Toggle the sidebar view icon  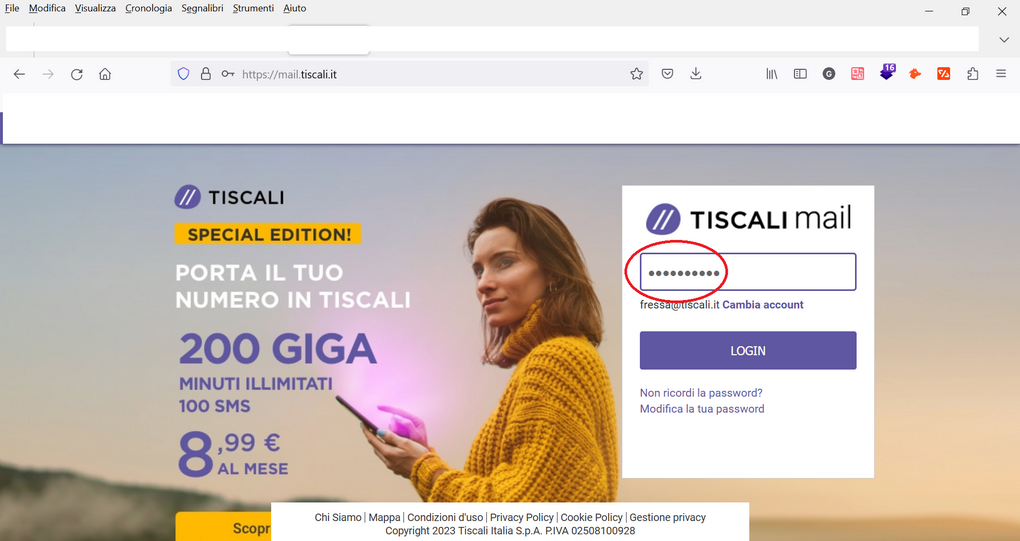tap(800, 74)
